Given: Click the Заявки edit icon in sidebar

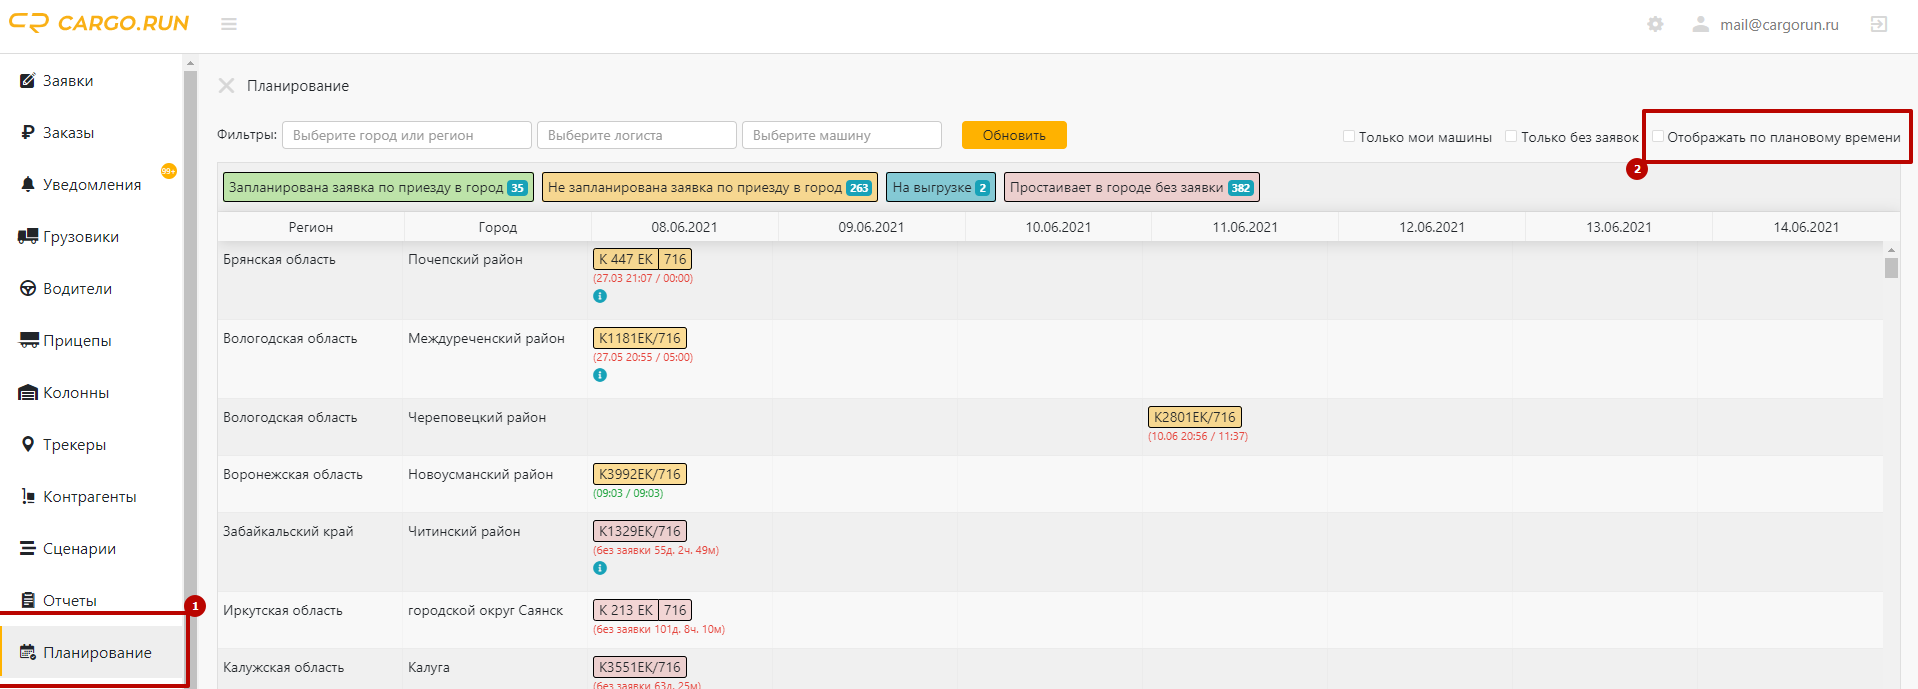Looking at the screenshot, I should click(x=28, y=81).
